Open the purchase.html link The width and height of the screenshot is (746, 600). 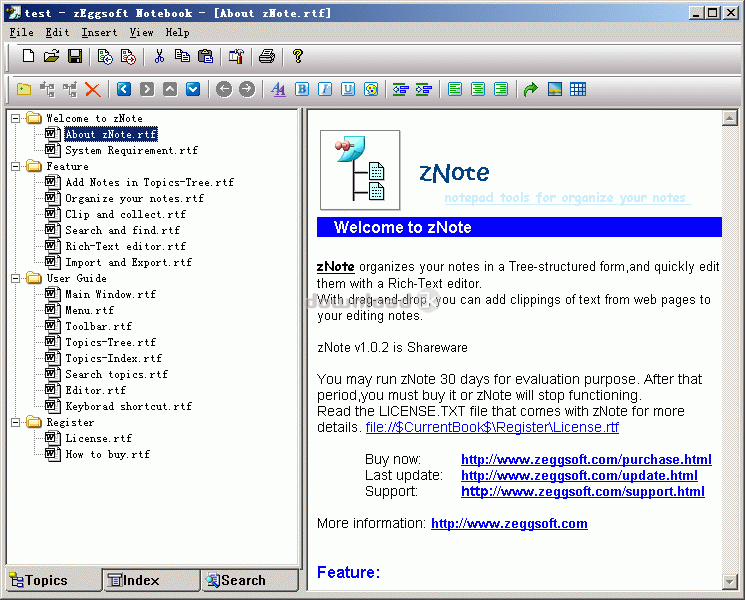[586, 460]
